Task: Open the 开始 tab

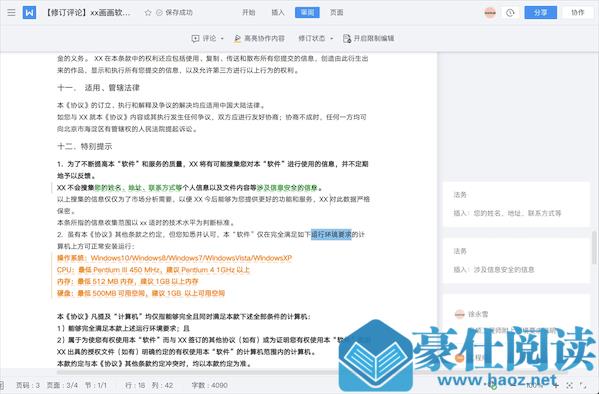Action: [x=249, y=13]
